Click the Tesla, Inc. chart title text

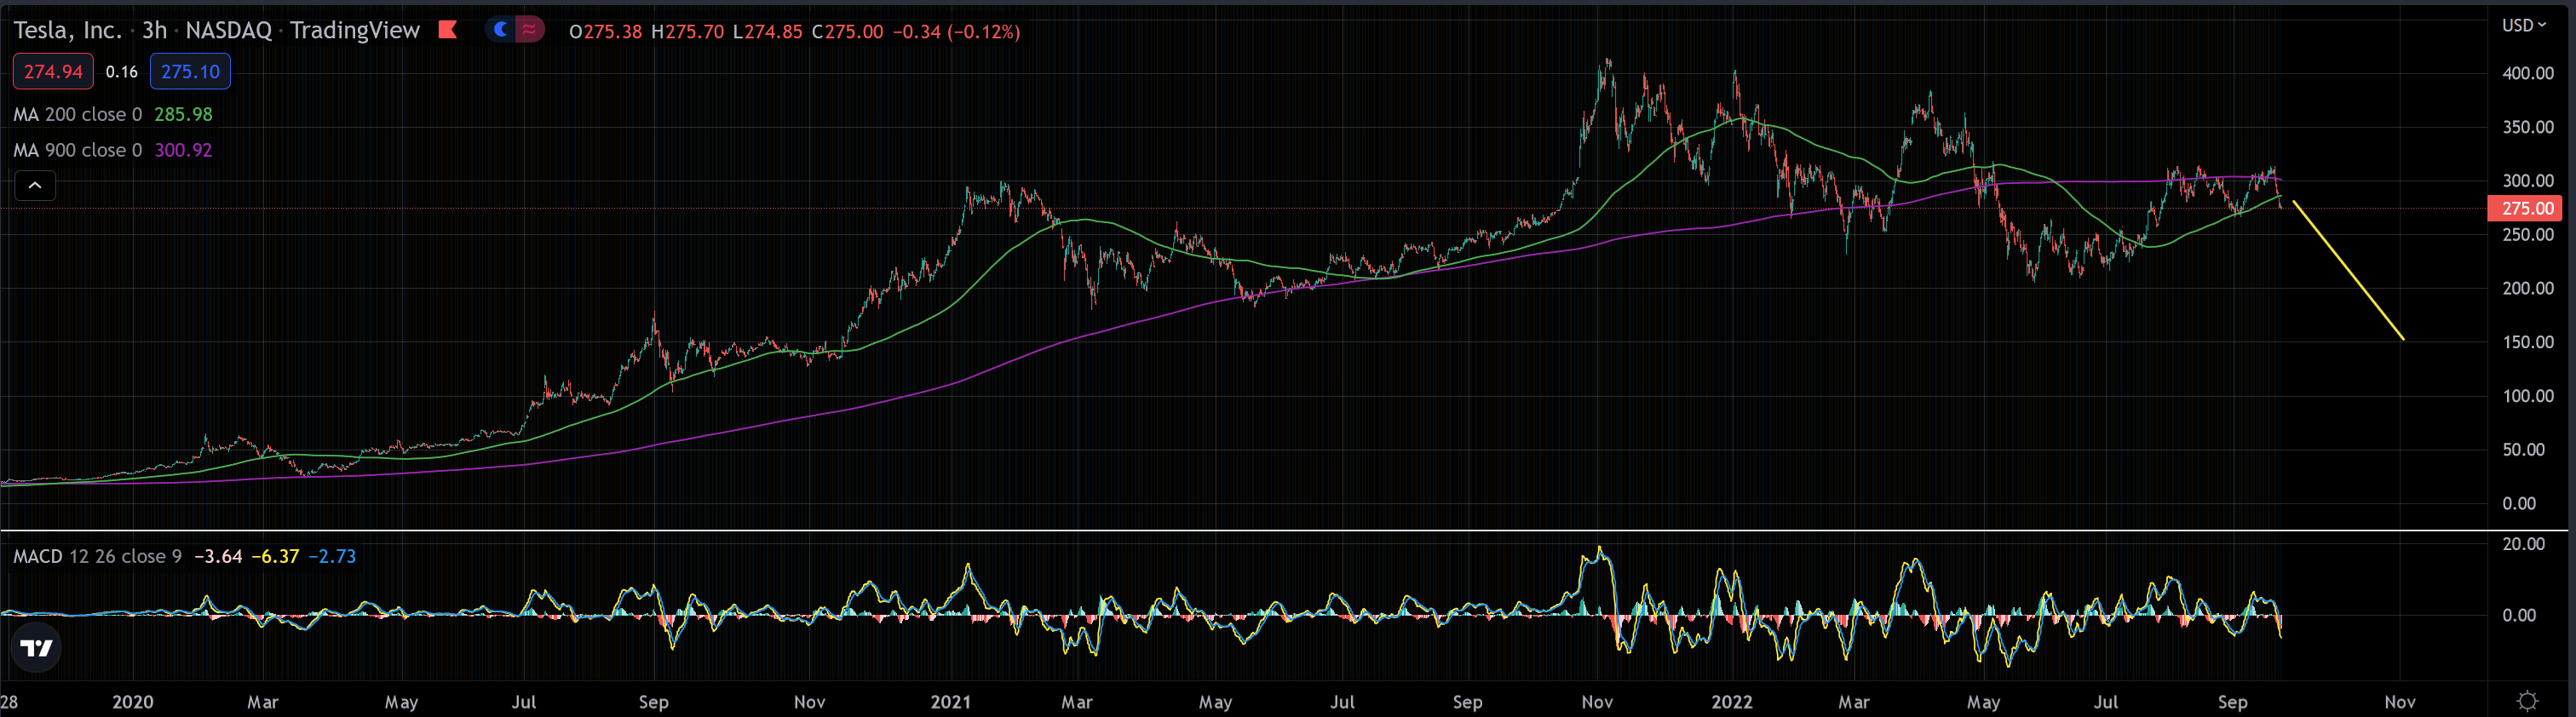(x=67, y=30)
